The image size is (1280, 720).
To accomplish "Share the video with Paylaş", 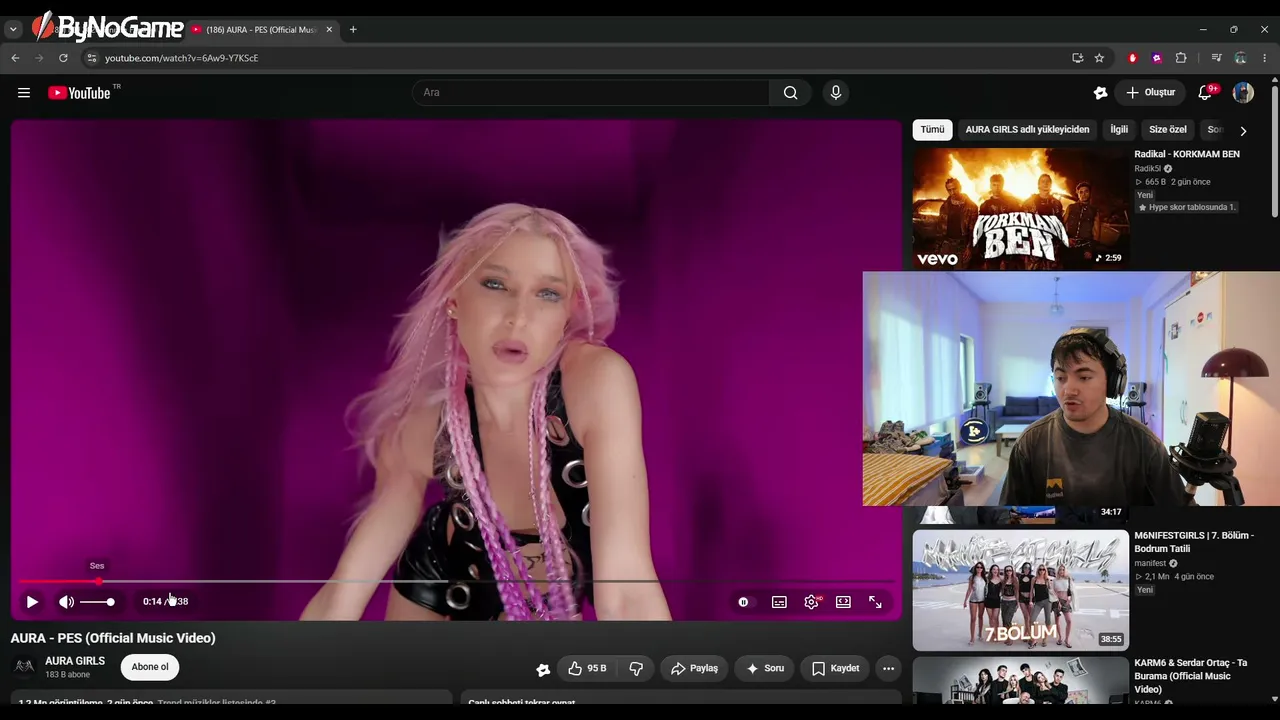I will [694, 668].
